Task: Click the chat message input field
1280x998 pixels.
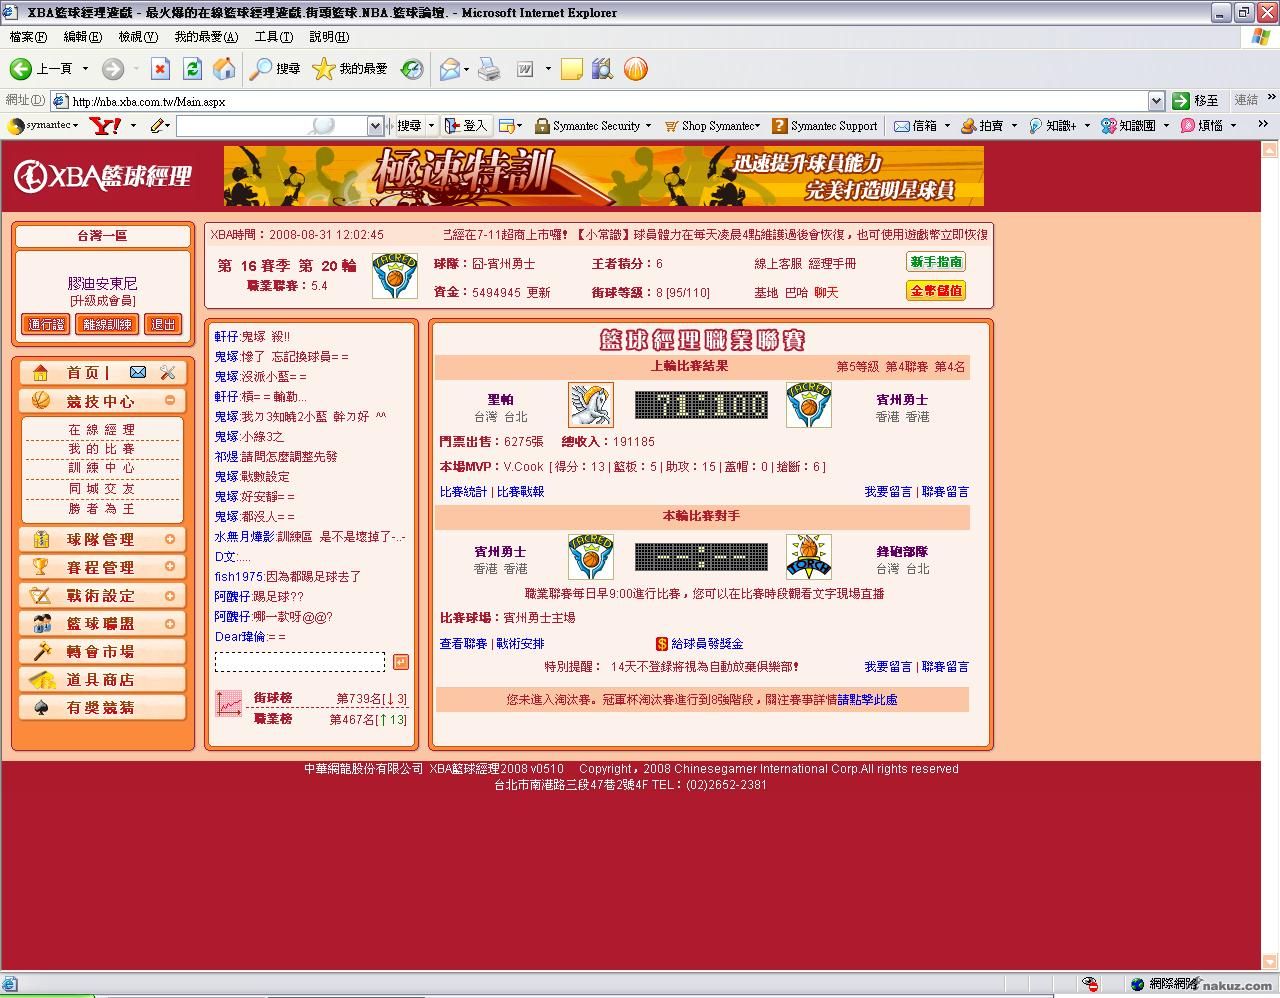Action: (299, 662)
